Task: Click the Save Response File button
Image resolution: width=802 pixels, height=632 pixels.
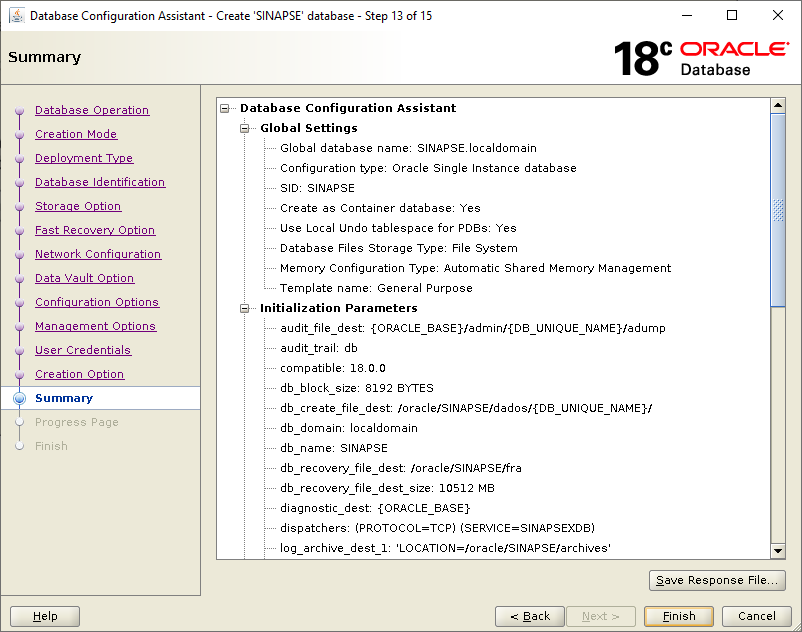Action: [x=717, y=580]
